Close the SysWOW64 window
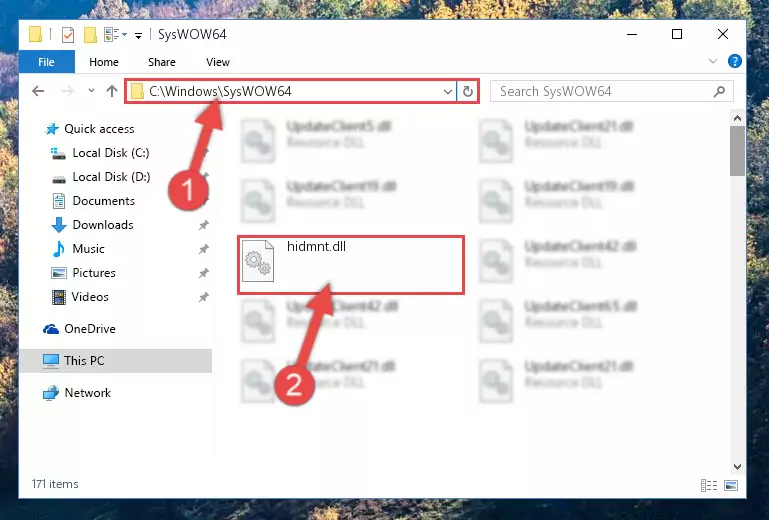This screenshot has width=769, height=520. tap(722, 34)
